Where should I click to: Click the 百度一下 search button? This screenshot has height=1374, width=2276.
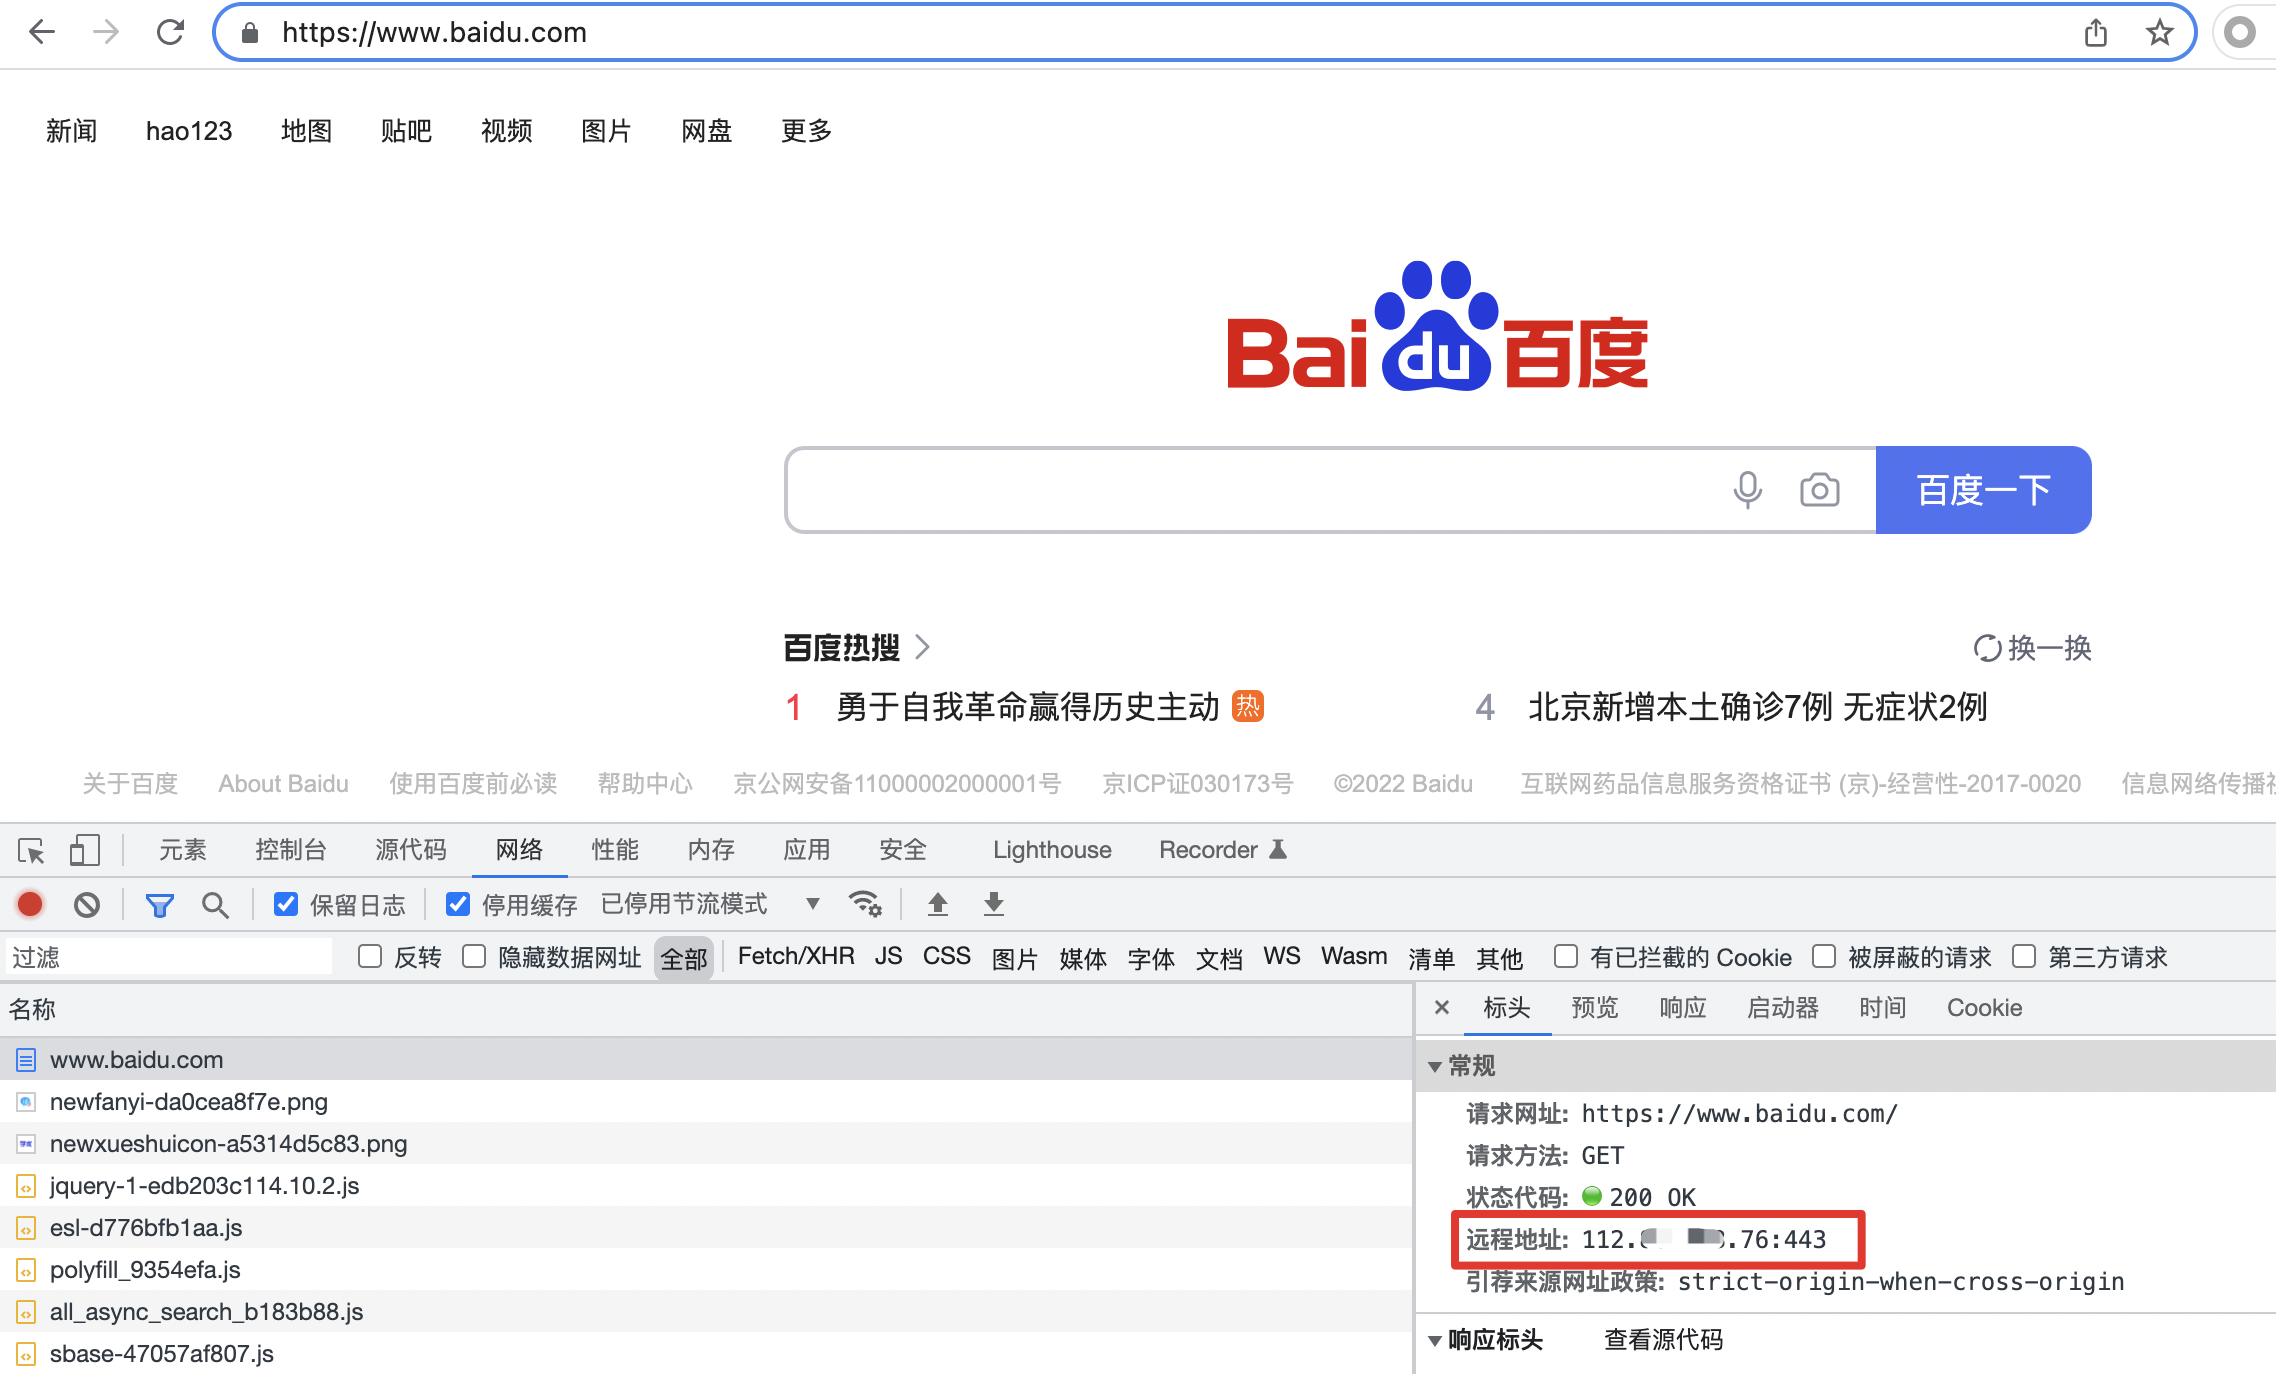tap(1984, 490)
